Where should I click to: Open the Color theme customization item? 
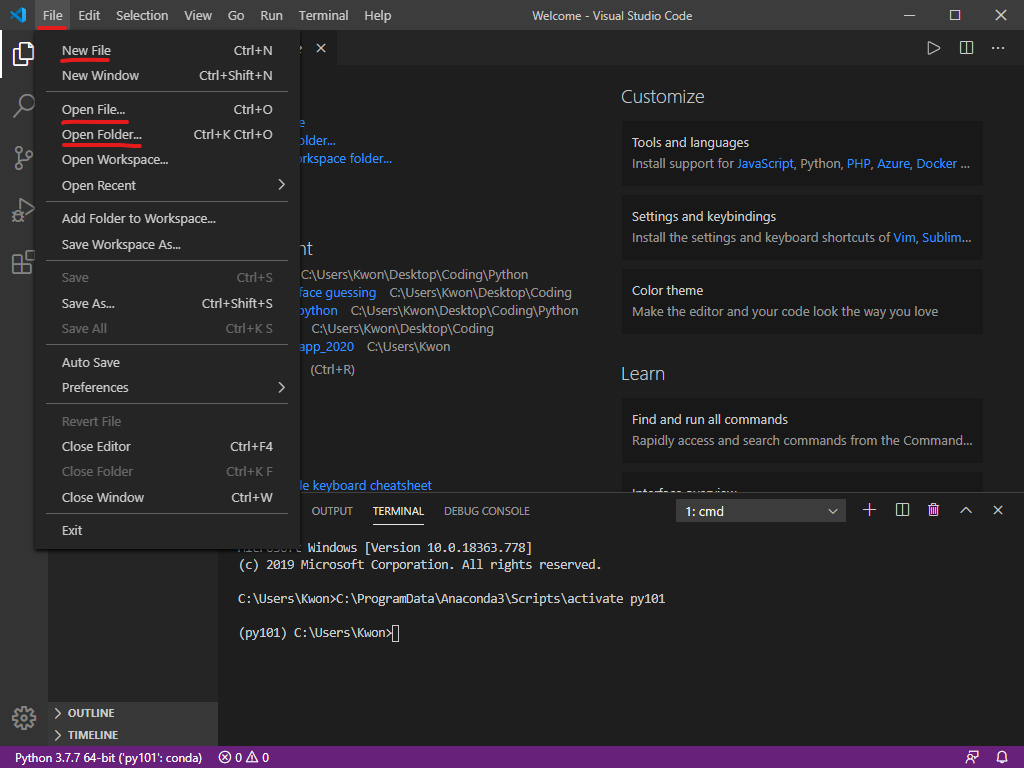click(802, 302)
